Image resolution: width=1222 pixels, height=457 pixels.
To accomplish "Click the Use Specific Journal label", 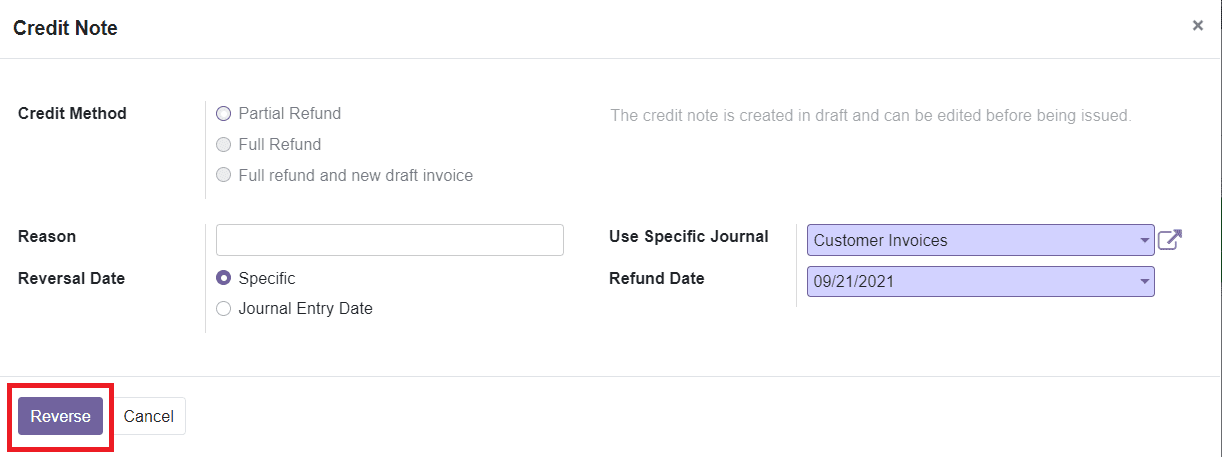I will (x=688, y=237).
